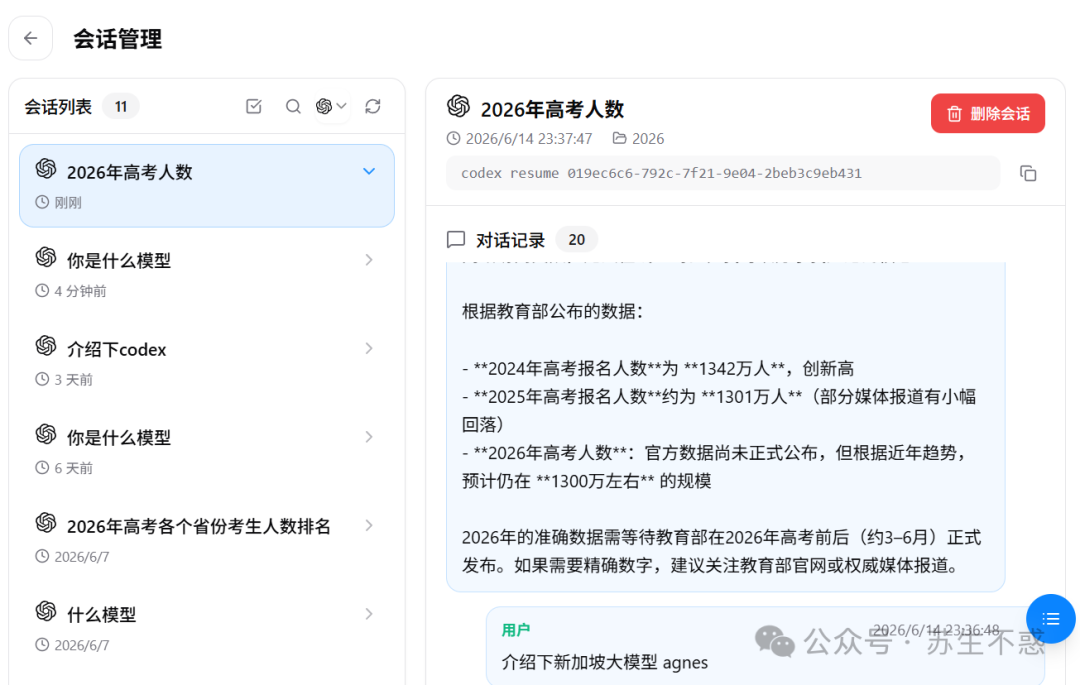
Task: Select the 2026年高考各个省份考生人数排名 title
Action: 198,527
